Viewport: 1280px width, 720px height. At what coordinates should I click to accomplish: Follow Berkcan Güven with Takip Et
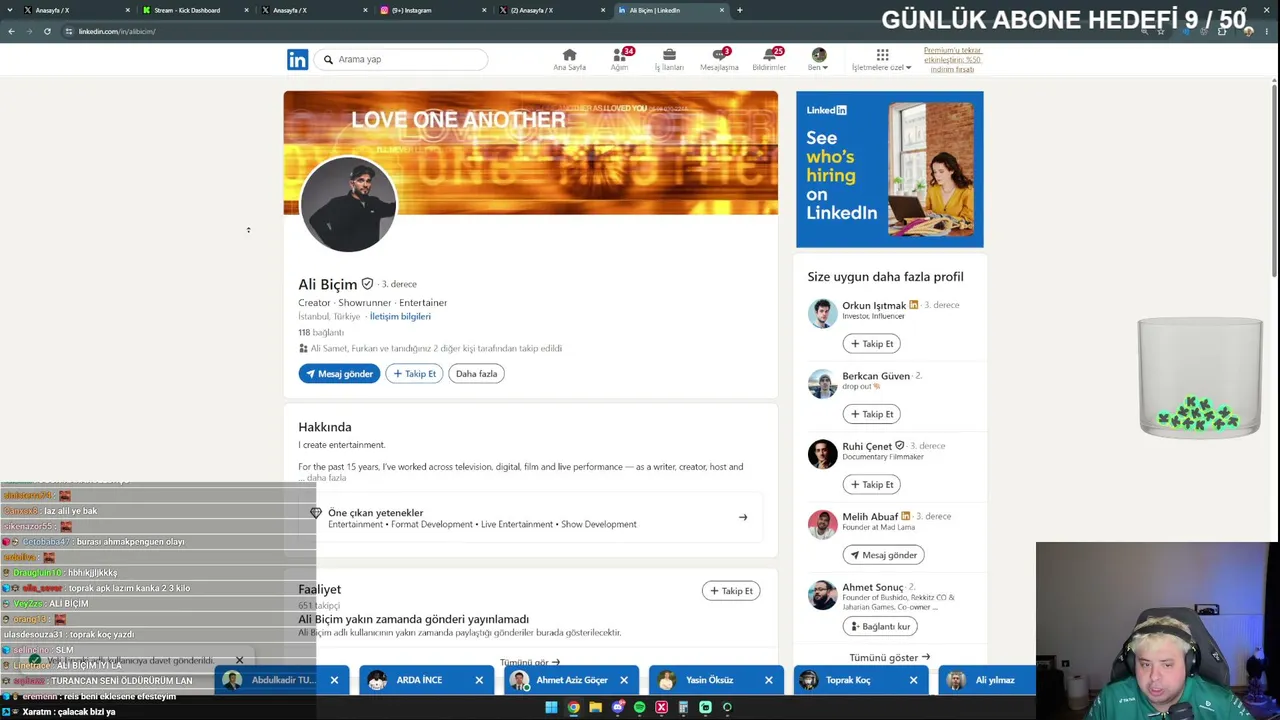tap(872, 414)
